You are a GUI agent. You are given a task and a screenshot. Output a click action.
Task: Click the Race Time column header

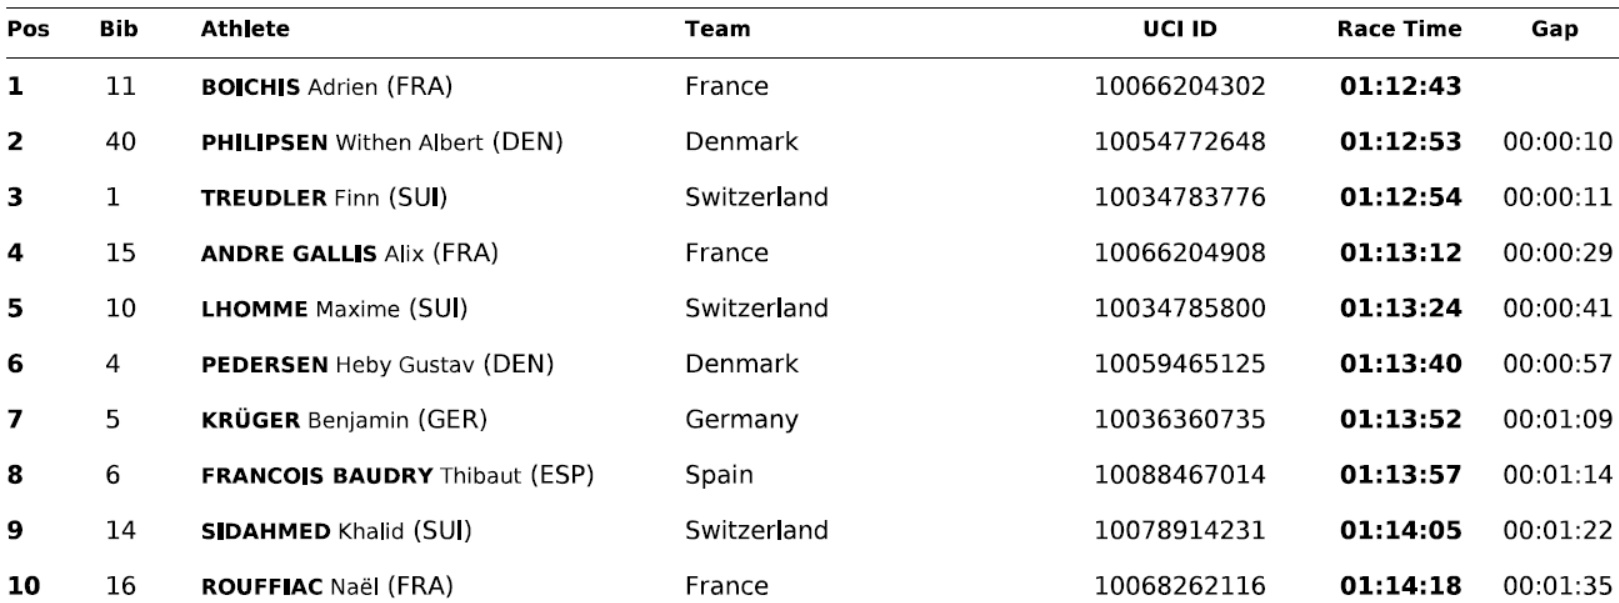click(x=1399, y=29)
